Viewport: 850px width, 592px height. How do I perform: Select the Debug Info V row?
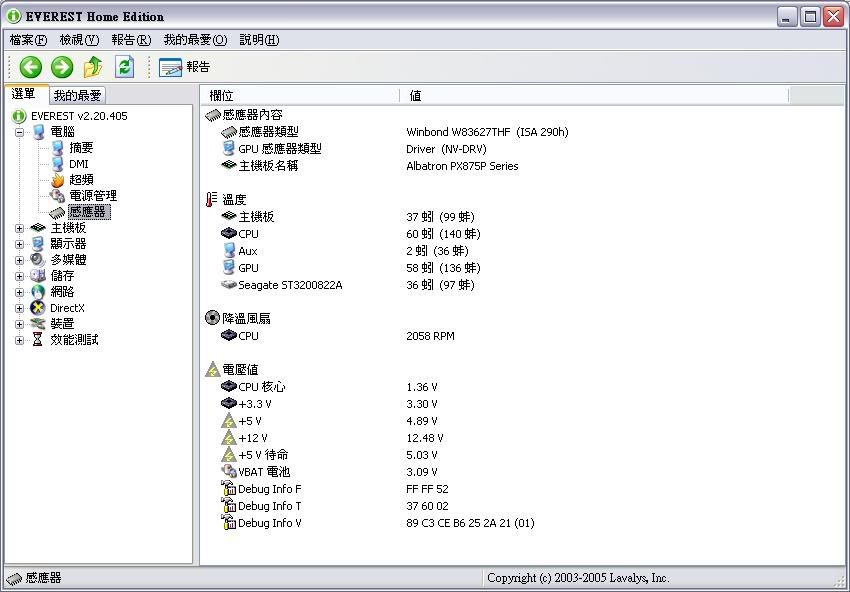[x=378, y=523]
